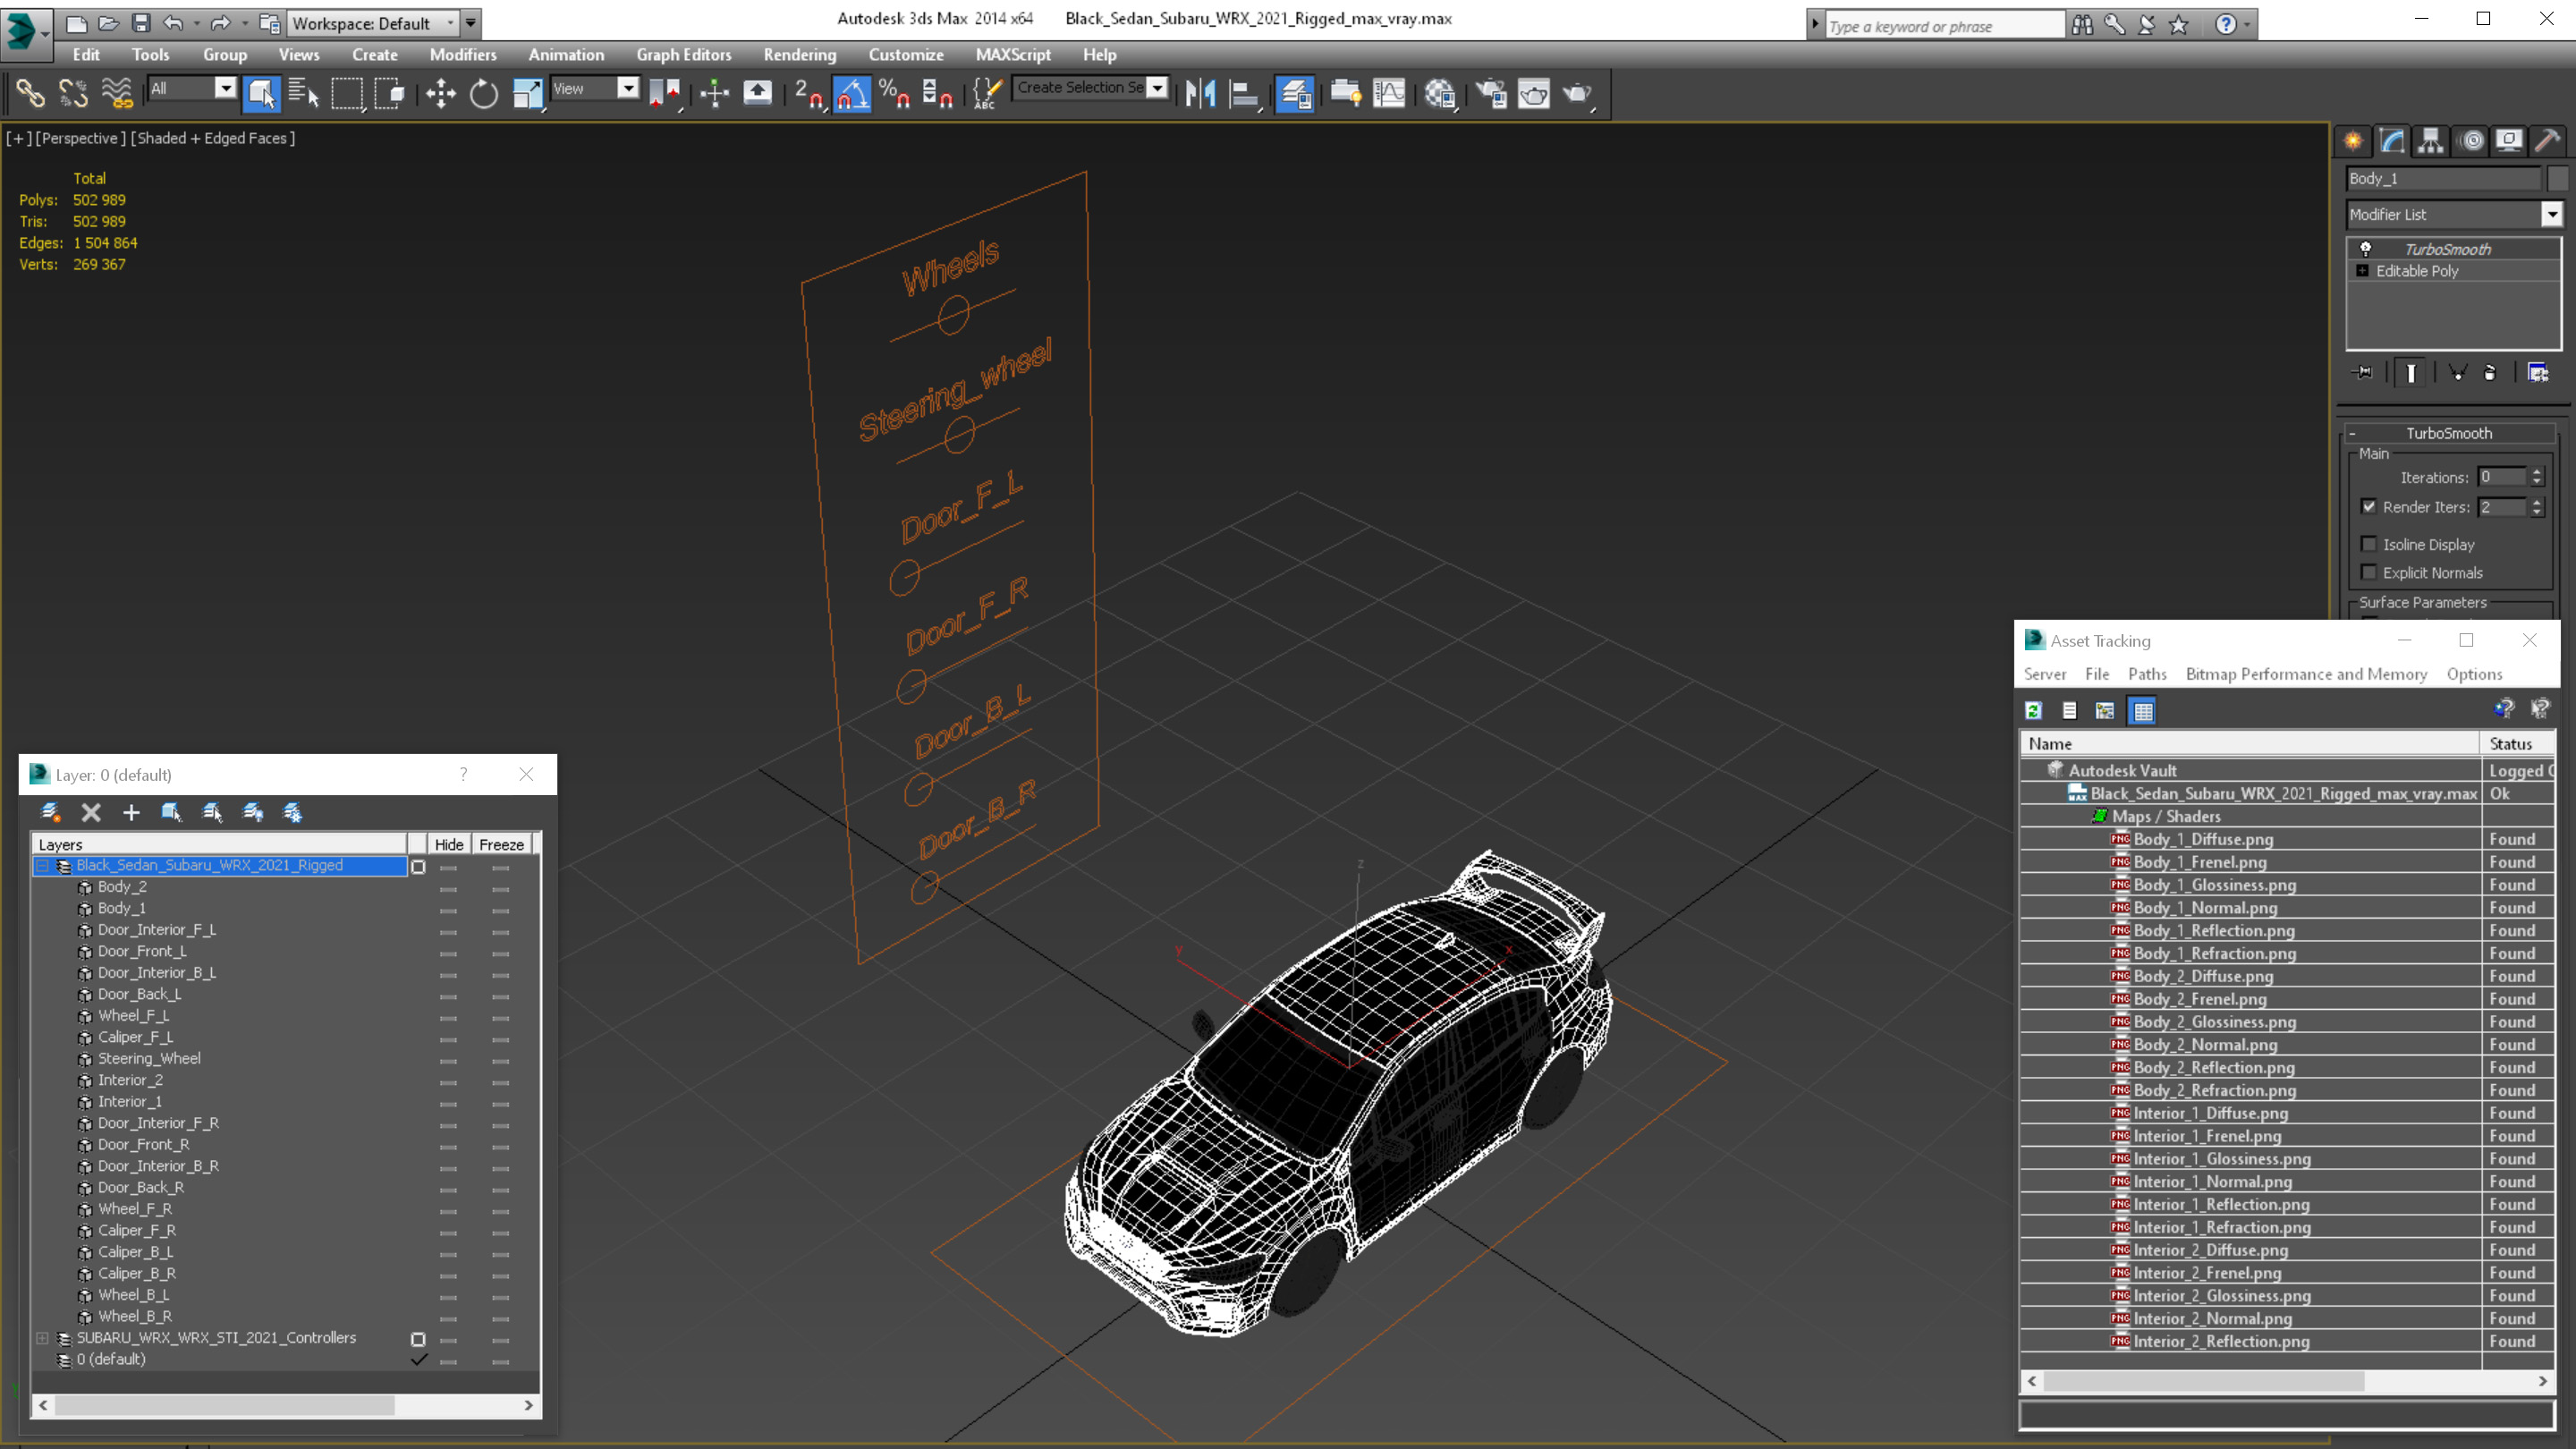Open the Graph Editors menu
Screen dimensions: 2576x1449
[684, 55]
